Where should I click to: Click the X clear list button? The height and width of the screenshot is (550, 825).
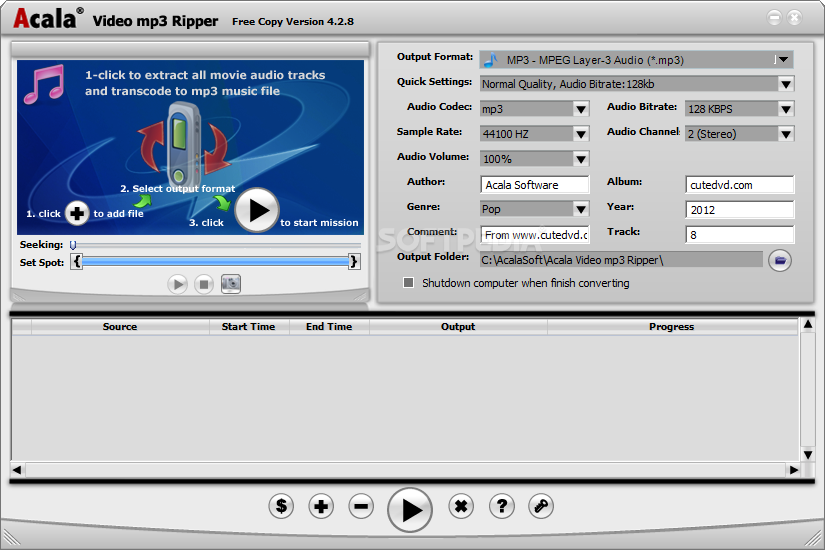coord(461,506)
